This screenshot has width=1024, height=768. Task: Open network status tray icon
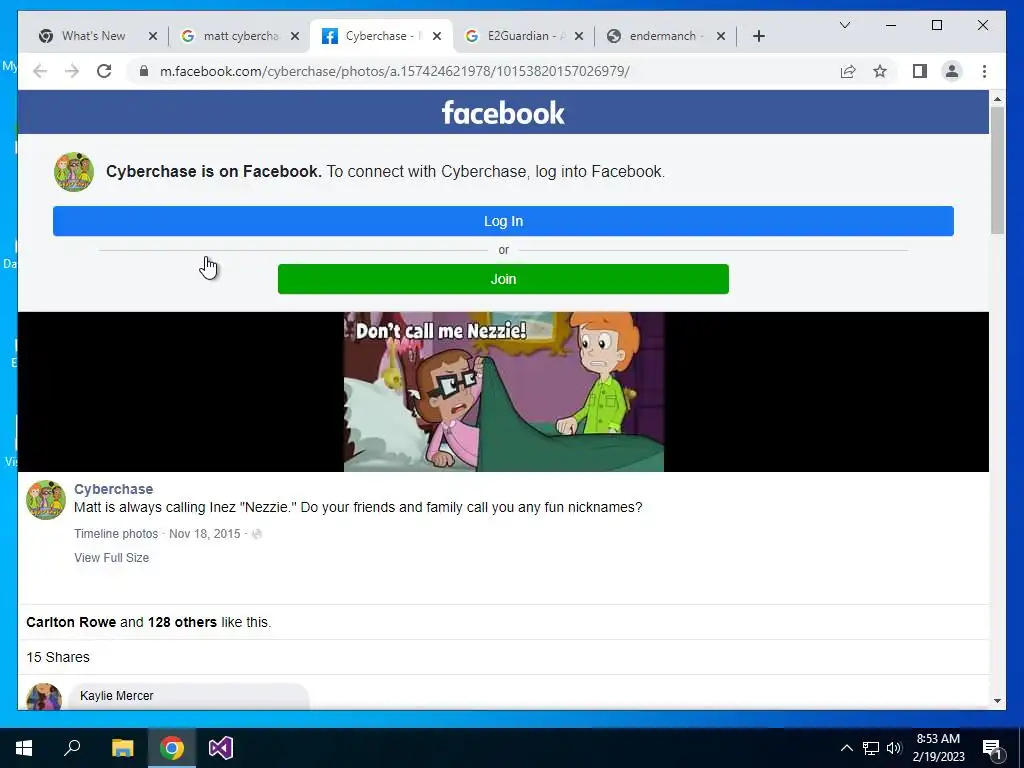(871, 748)
